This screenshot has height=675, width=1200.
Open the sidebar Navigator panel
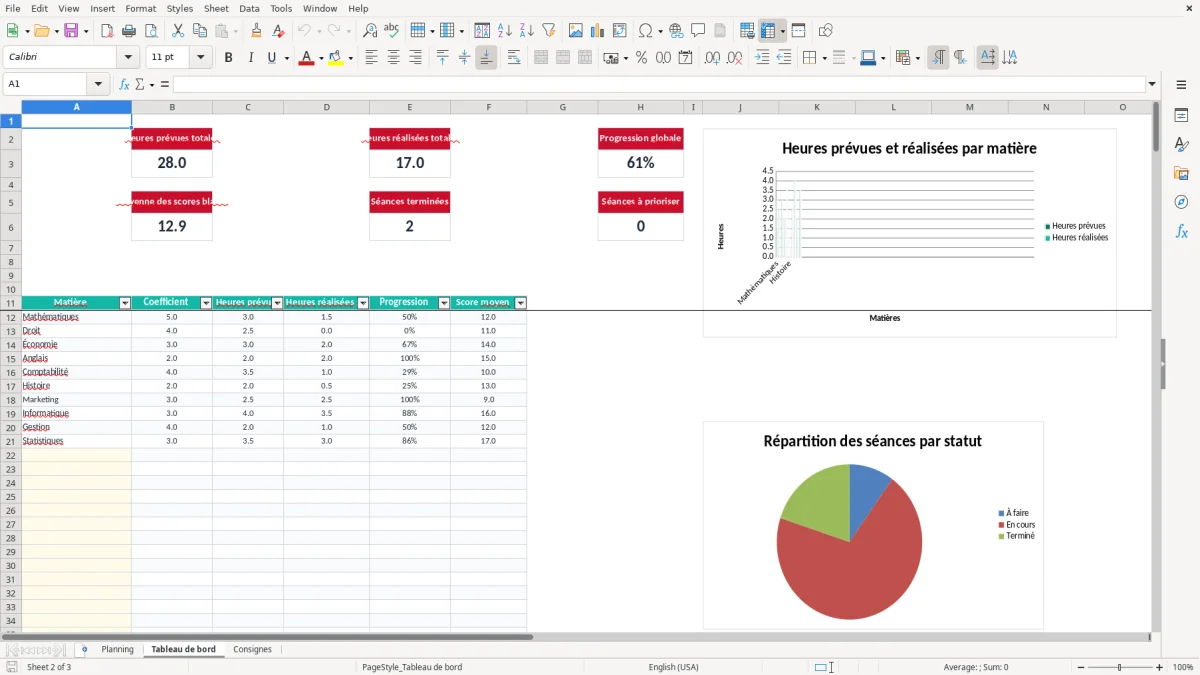coord(1181,202)
